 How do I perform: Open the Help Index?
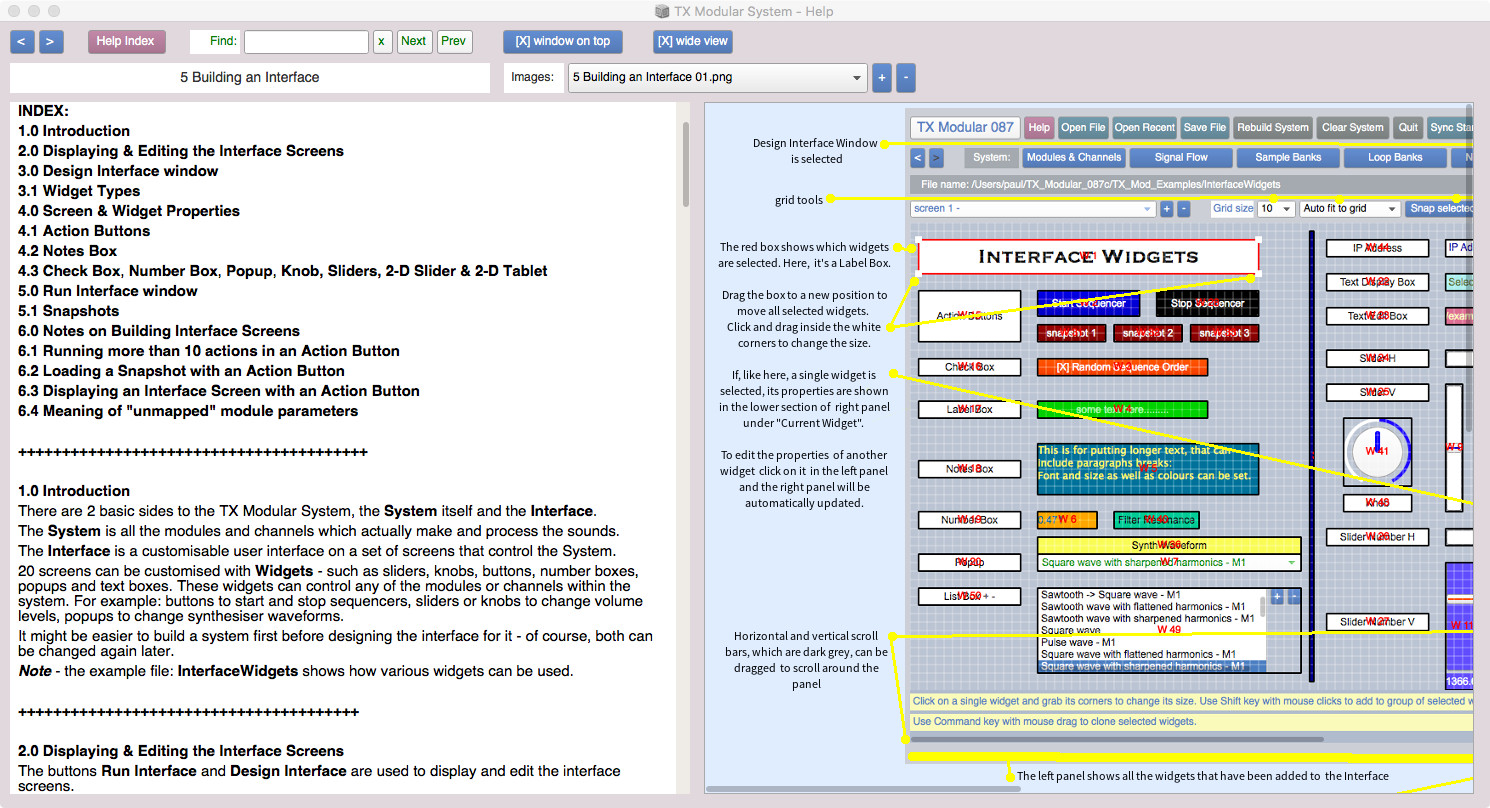tap(125, 41)
